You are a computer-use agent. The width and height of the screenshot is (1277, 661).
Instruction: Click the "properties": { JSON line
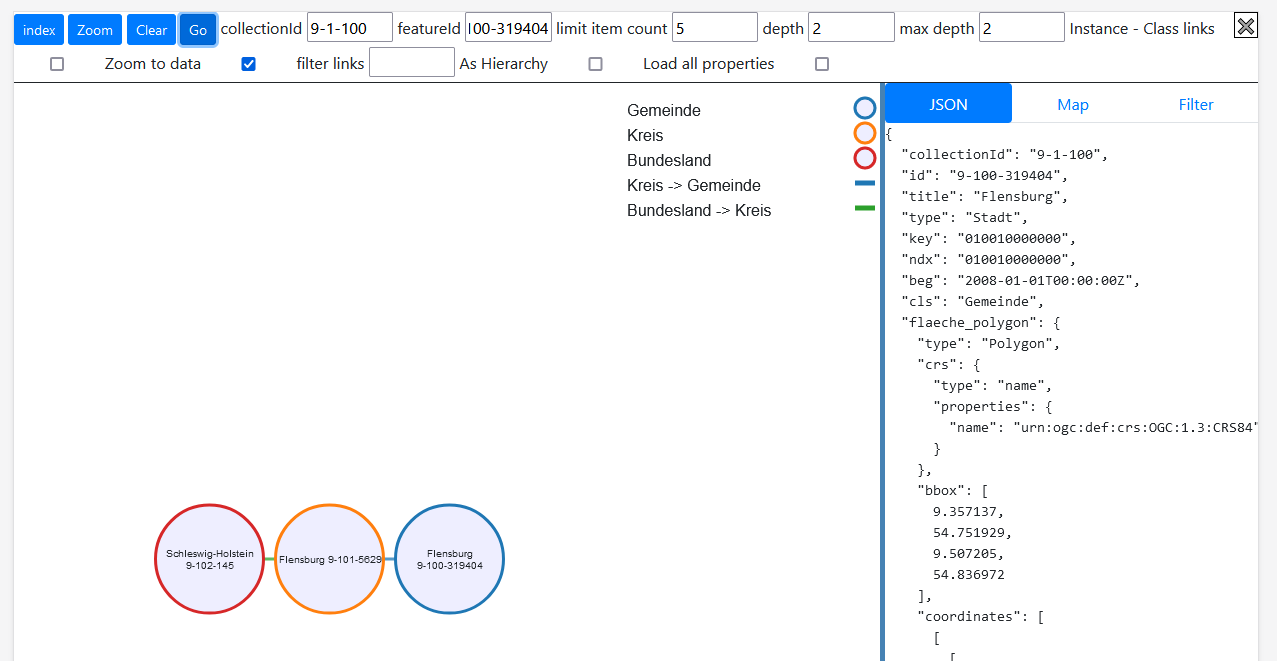point(993,406)
